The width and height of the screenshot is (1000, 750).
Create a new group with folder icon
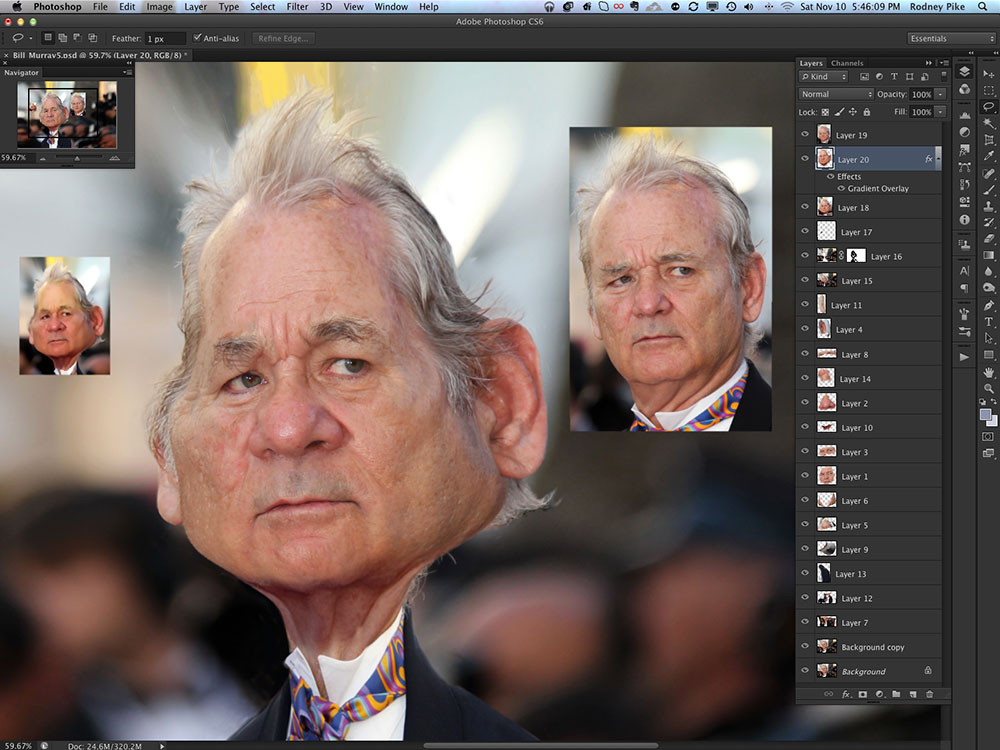(x=896, y=694)
